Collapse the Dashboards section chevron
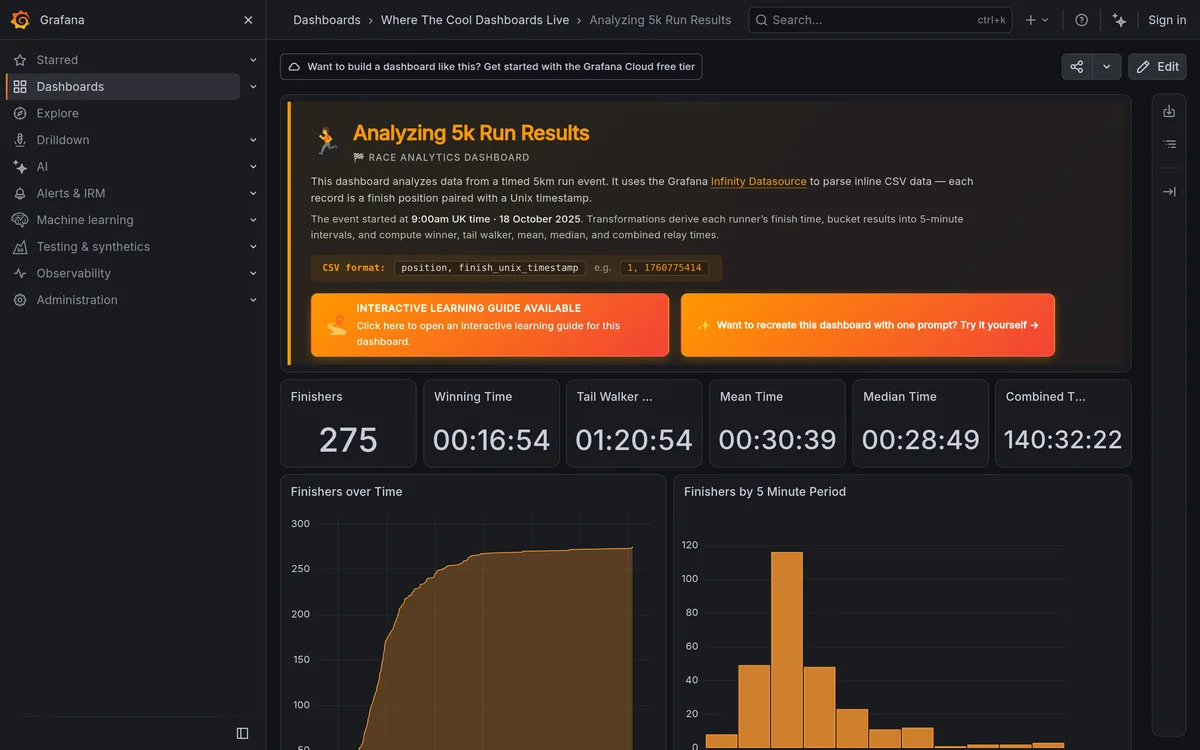Screen dimensions: 1200x750 click(253, 87)
